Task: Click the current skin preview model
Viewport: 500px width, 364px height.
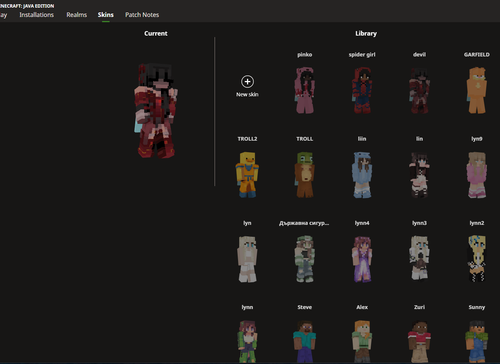Action: (x=156, y=111)
